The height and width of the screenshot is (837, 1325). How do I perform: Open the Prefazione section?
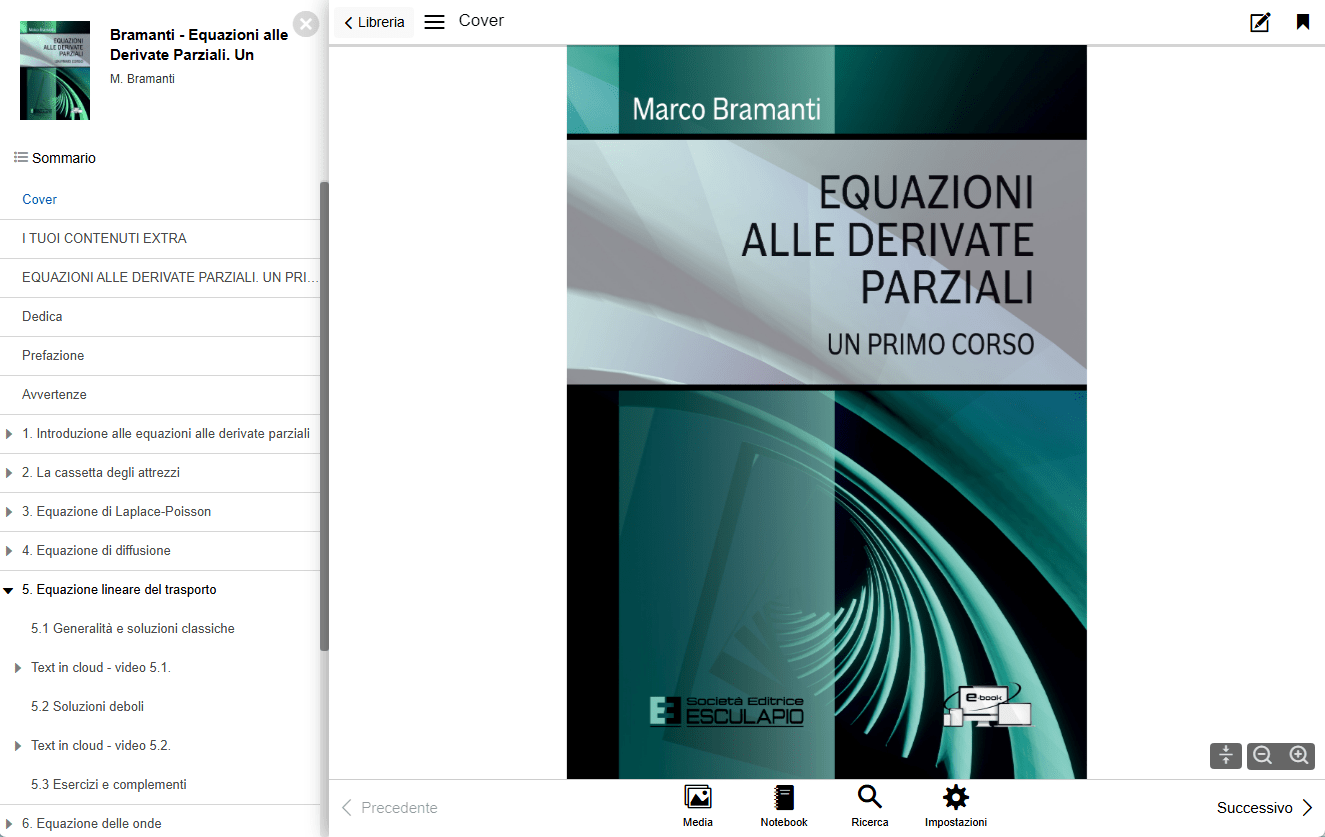[x=160, y=356]
